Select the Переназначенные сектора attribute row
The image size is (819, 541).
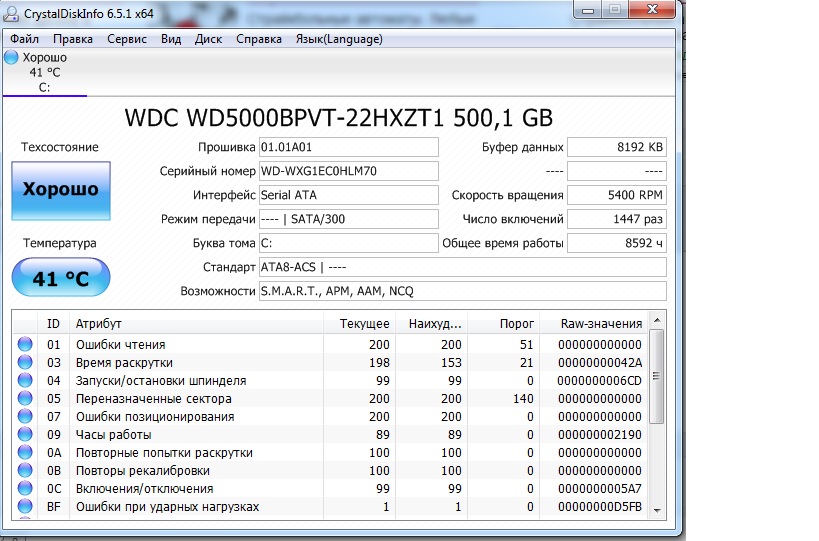pos(330,398)
